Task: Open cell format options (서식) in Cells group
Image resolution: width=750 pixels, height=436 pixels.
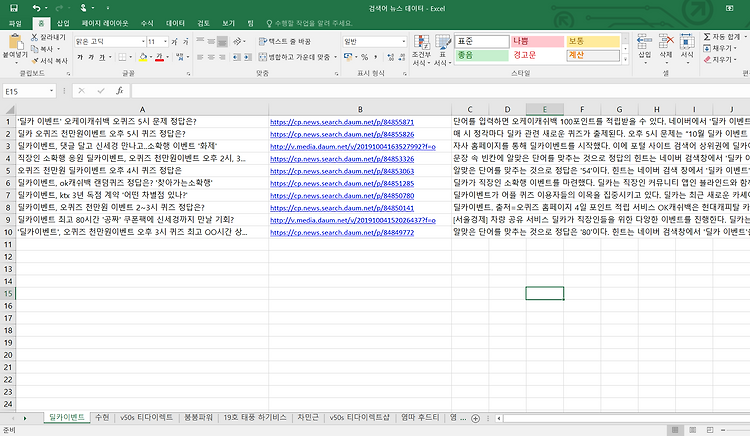Action: 687,49
